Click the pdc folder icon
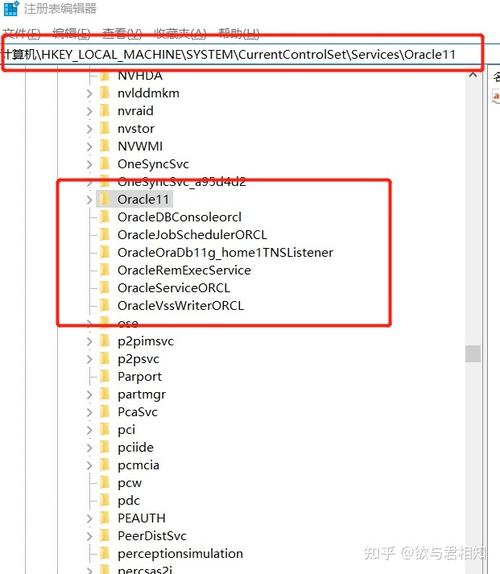The height and width of the screenshot is (574, 500). coord(105,500)
